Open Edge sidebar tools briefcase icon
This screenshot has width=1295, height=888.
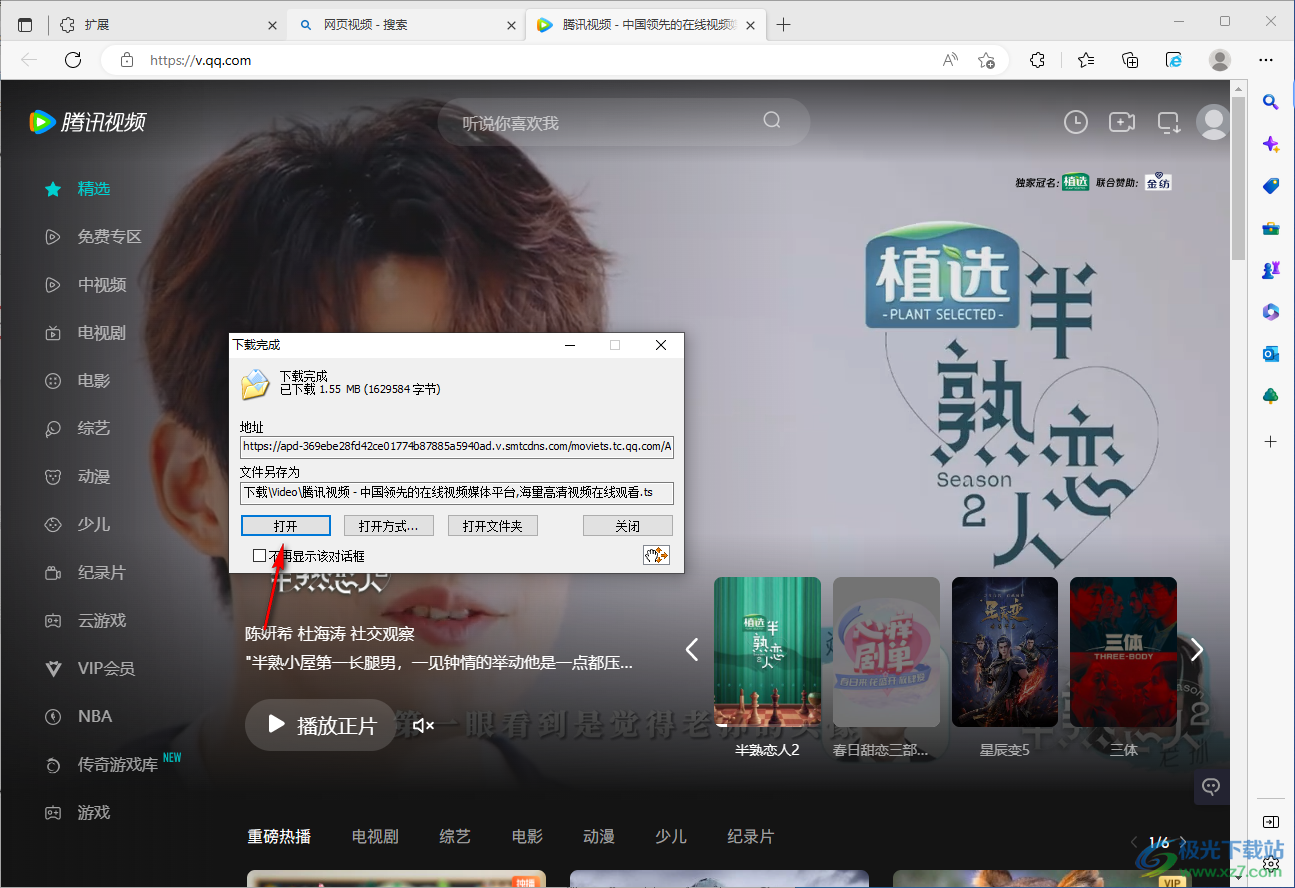[x=1271, y=228]
